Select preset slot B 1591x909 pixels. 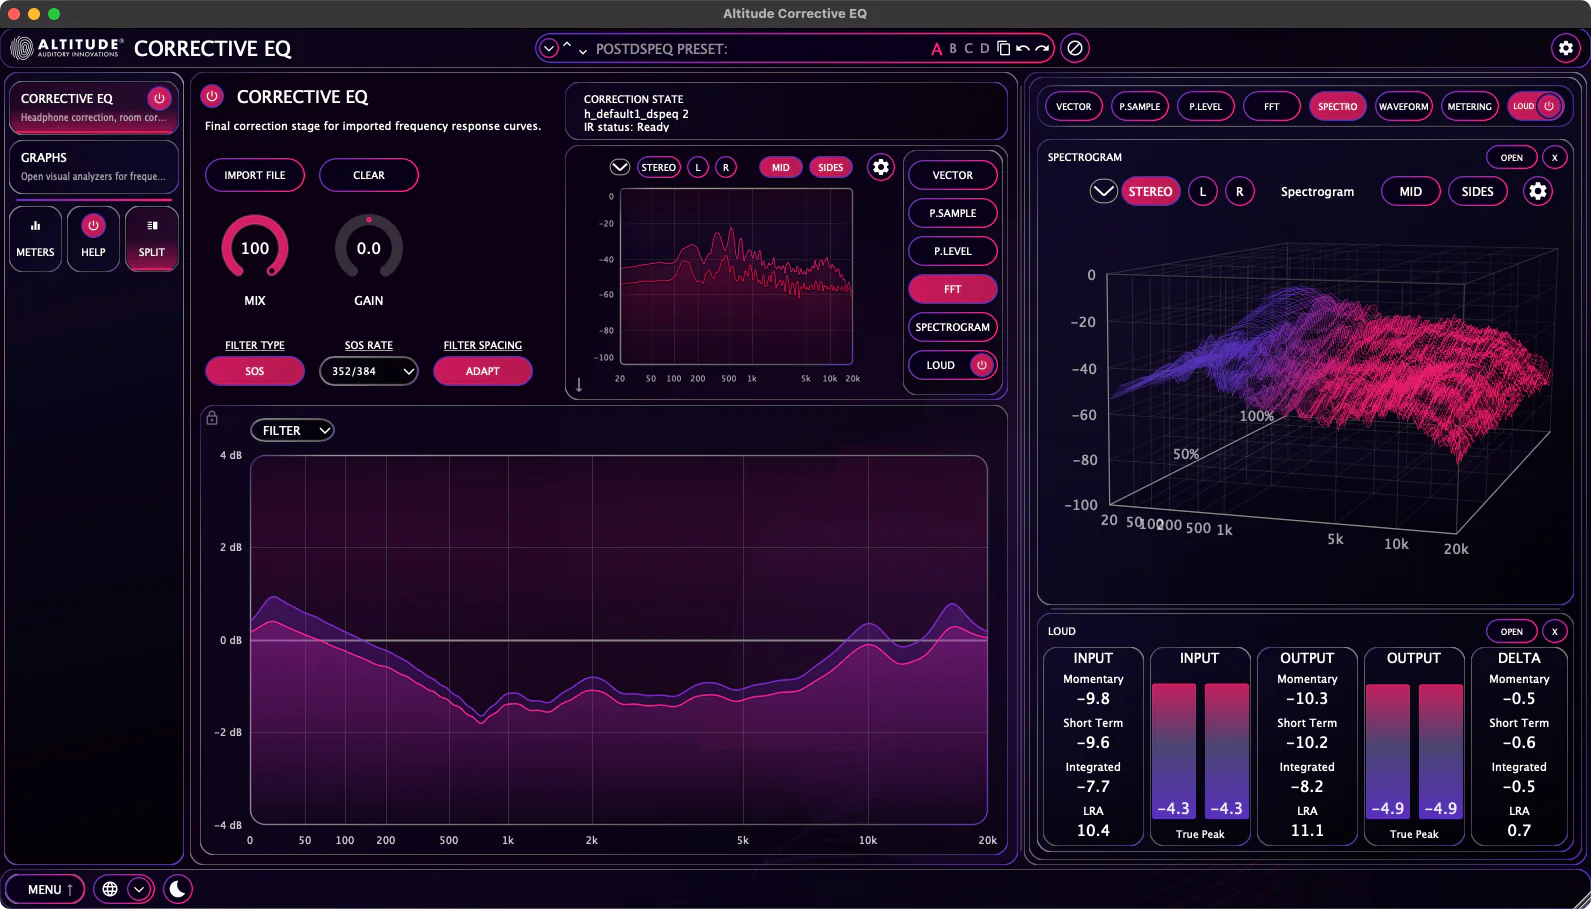tap(953, 48)
